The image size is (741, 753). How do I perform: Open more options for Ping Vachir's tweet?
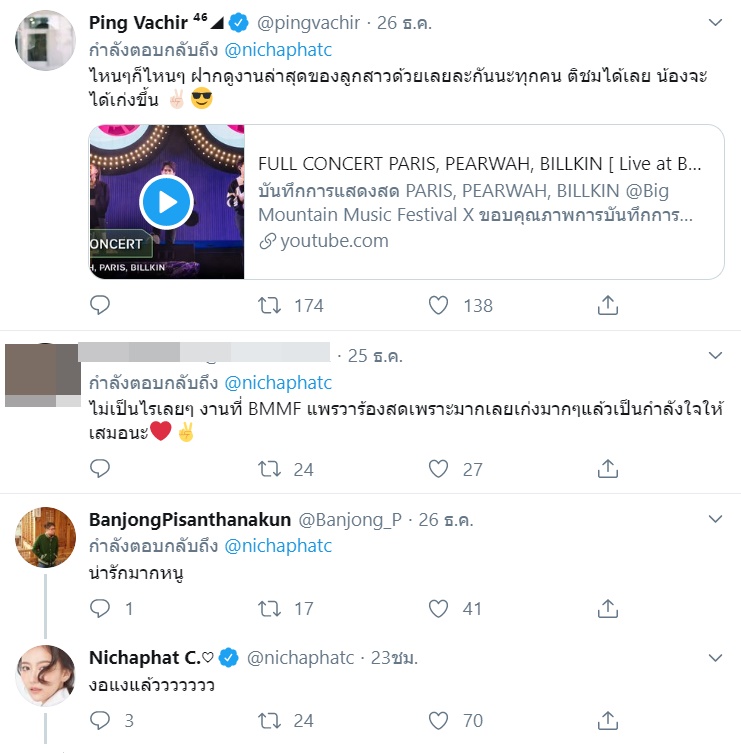[716, 22]
